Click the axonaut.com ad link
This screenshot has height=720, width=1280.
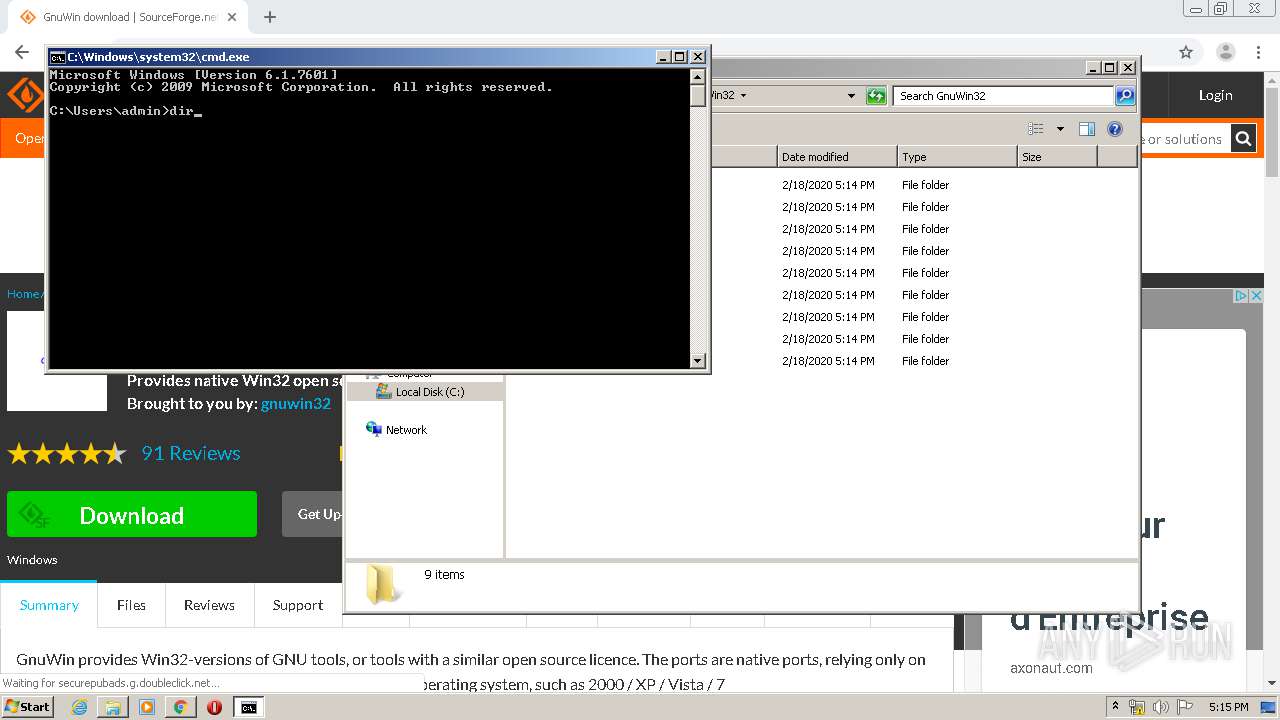click(x=1051, y=668)
